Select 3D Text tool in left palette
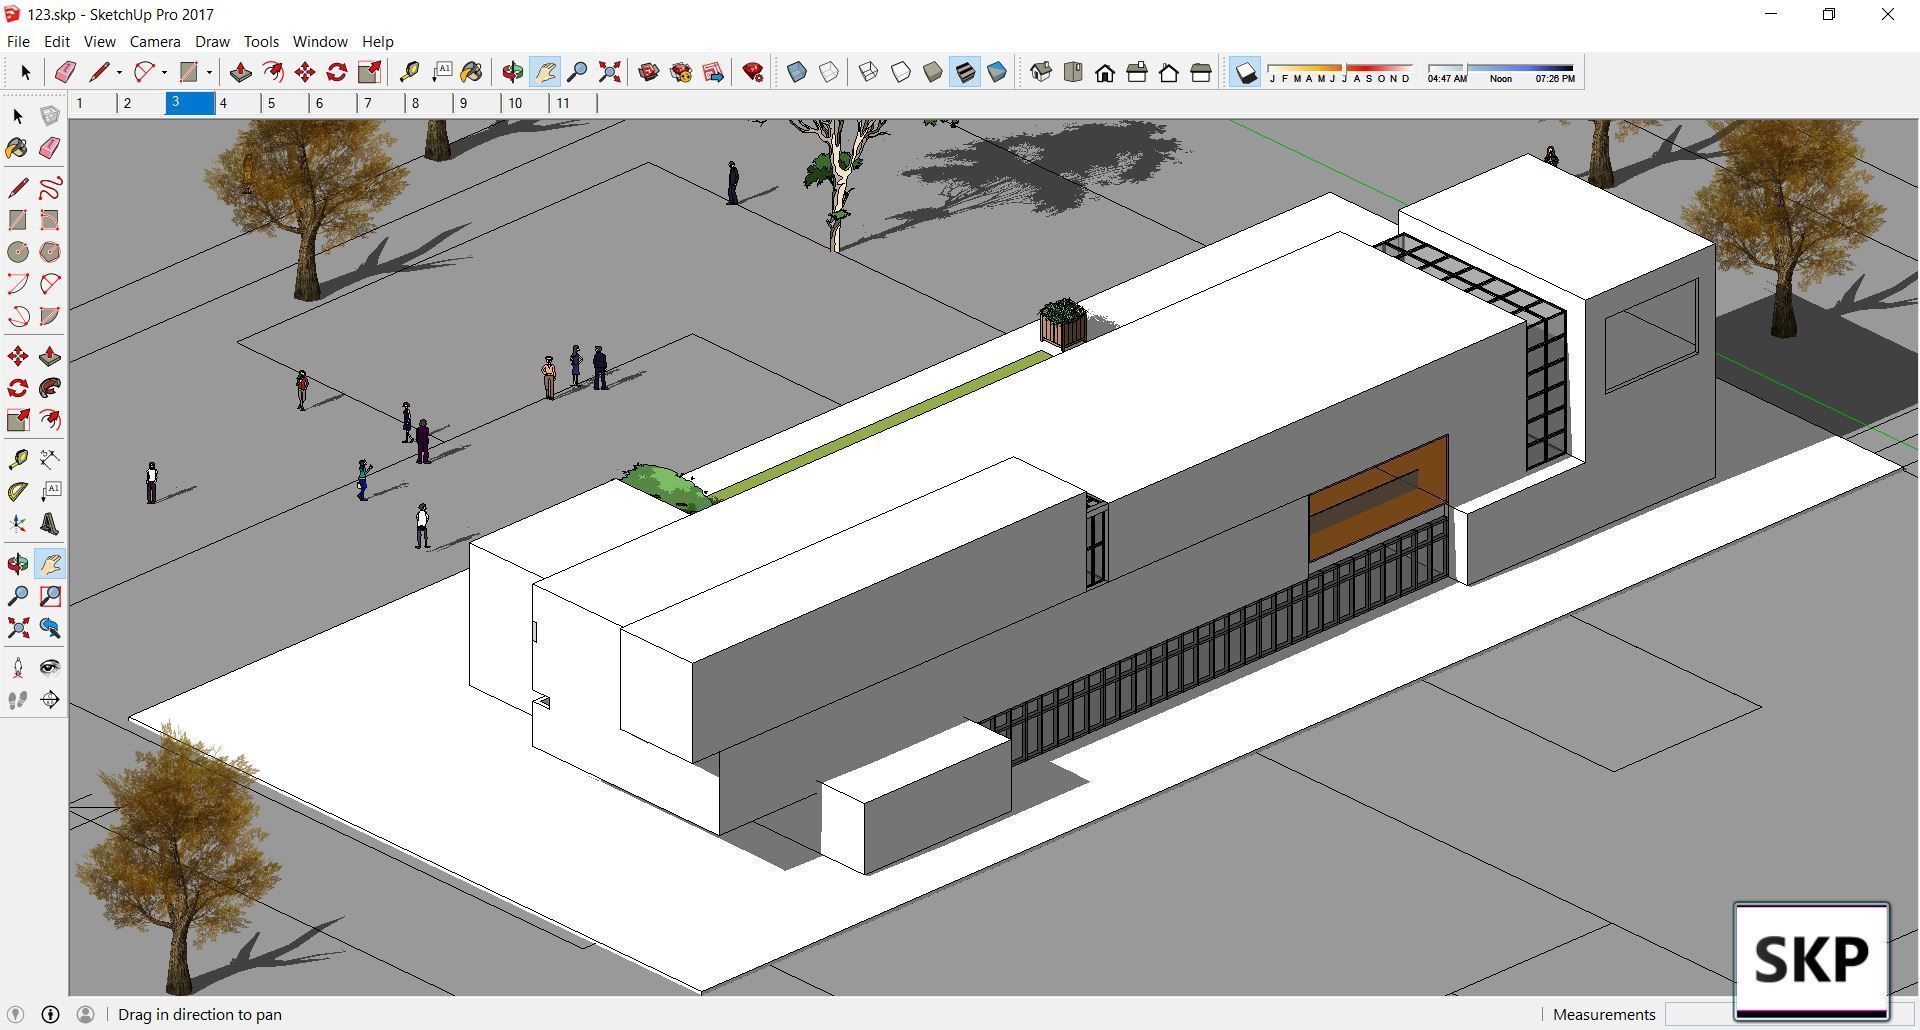This screenshot has width=1920, height=1030. 50,524
